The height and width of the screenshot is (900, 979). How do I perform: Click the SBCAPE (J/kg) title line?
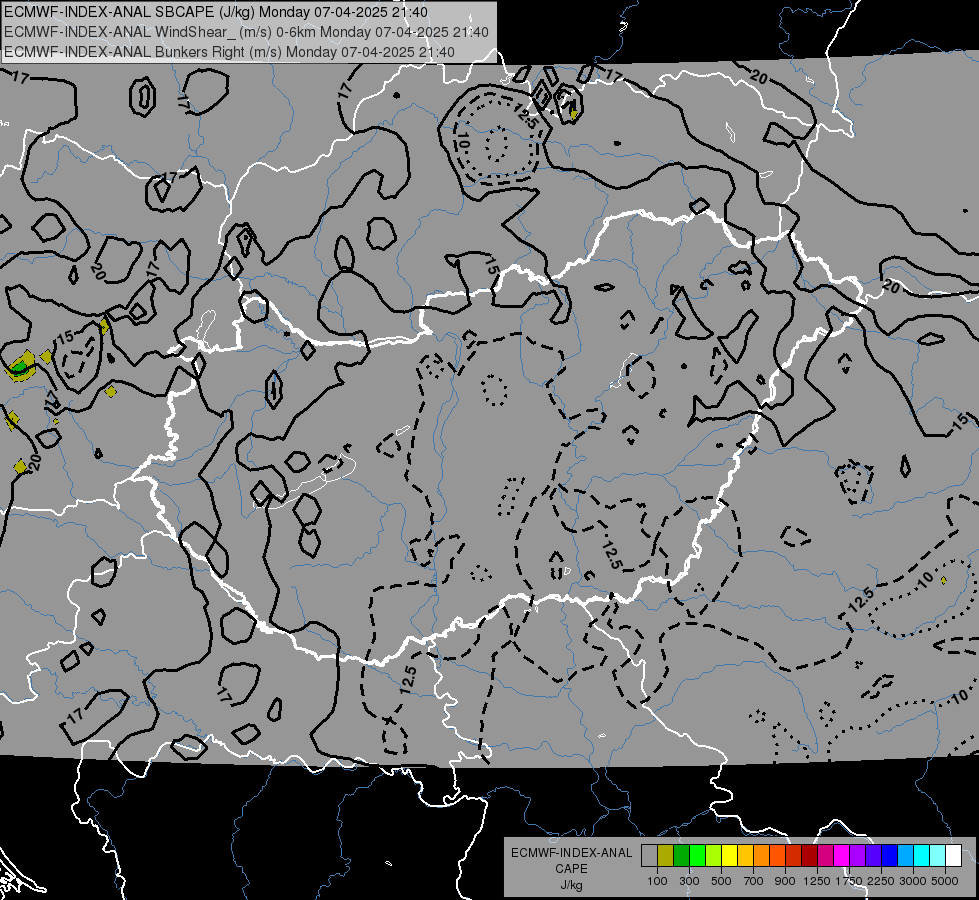pyautogui.click(x=216, y=12)
